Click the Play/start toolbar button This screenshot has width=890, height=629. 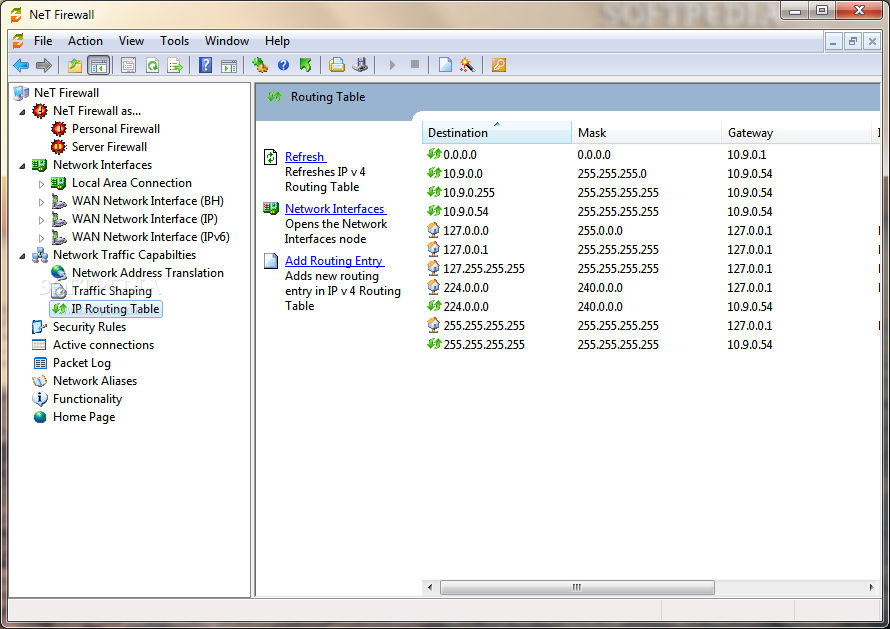pyautogui.click(x=392, y=65)
